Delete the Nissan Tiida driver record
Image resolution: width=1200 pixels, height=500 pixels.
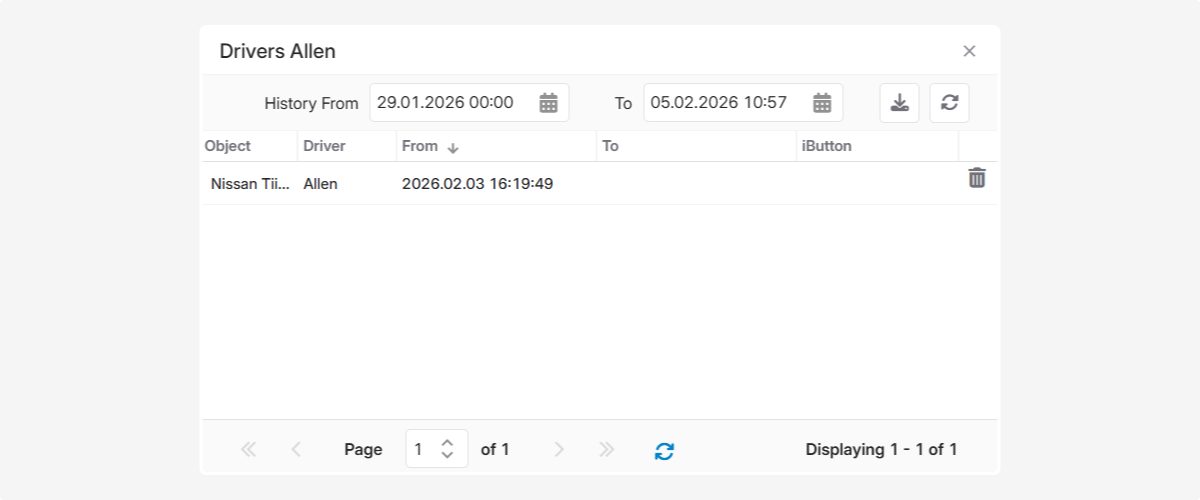pos(977,179)
